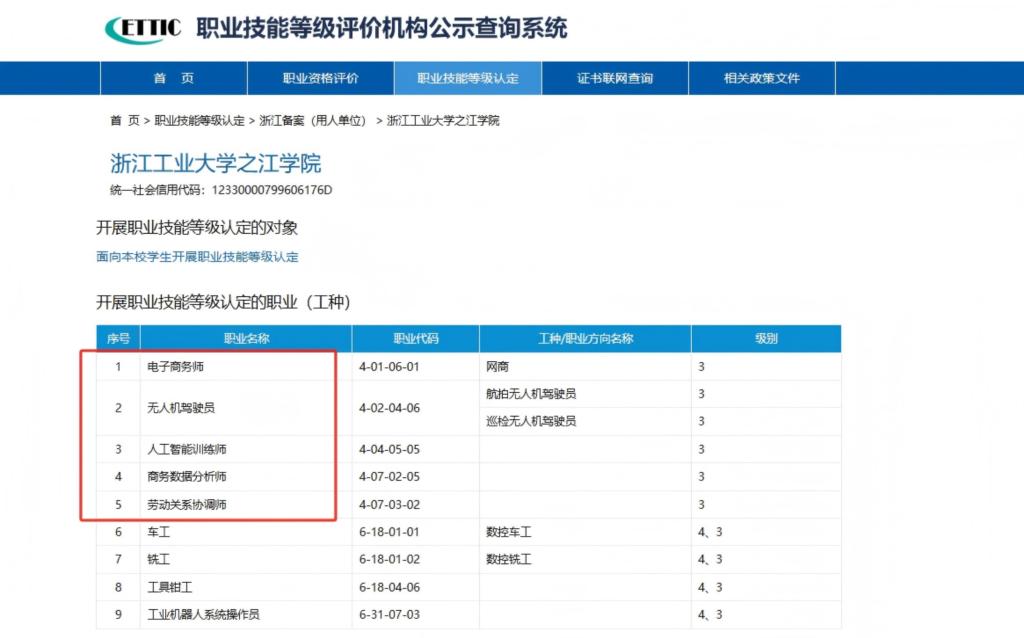The height and width of the screenshot is (638, 1024).
Task: Click the 浙江工业大学之江学院 breadcrumb item
Action: tap(443, 121)
